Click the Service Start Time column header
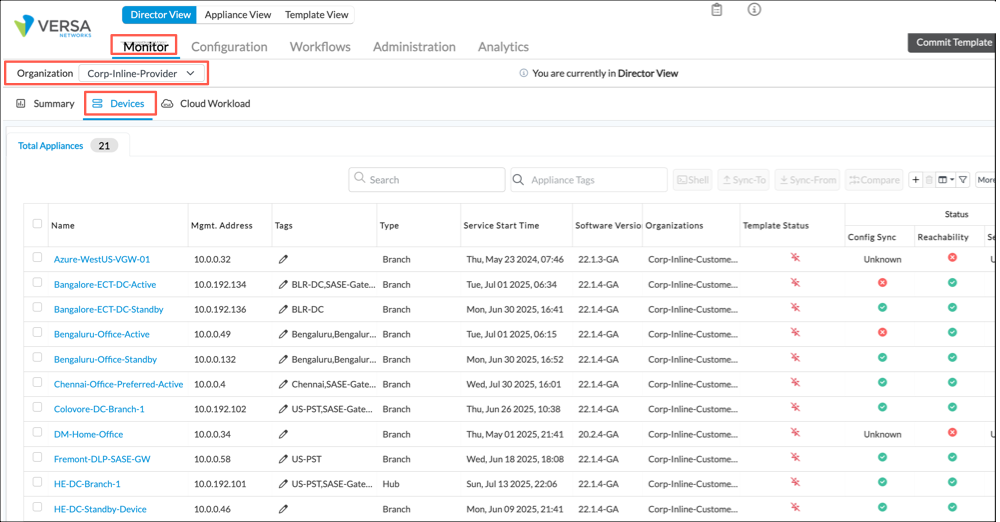This screenshot has width=1000, height=522. pyautogui.click(x=501, y=225)
